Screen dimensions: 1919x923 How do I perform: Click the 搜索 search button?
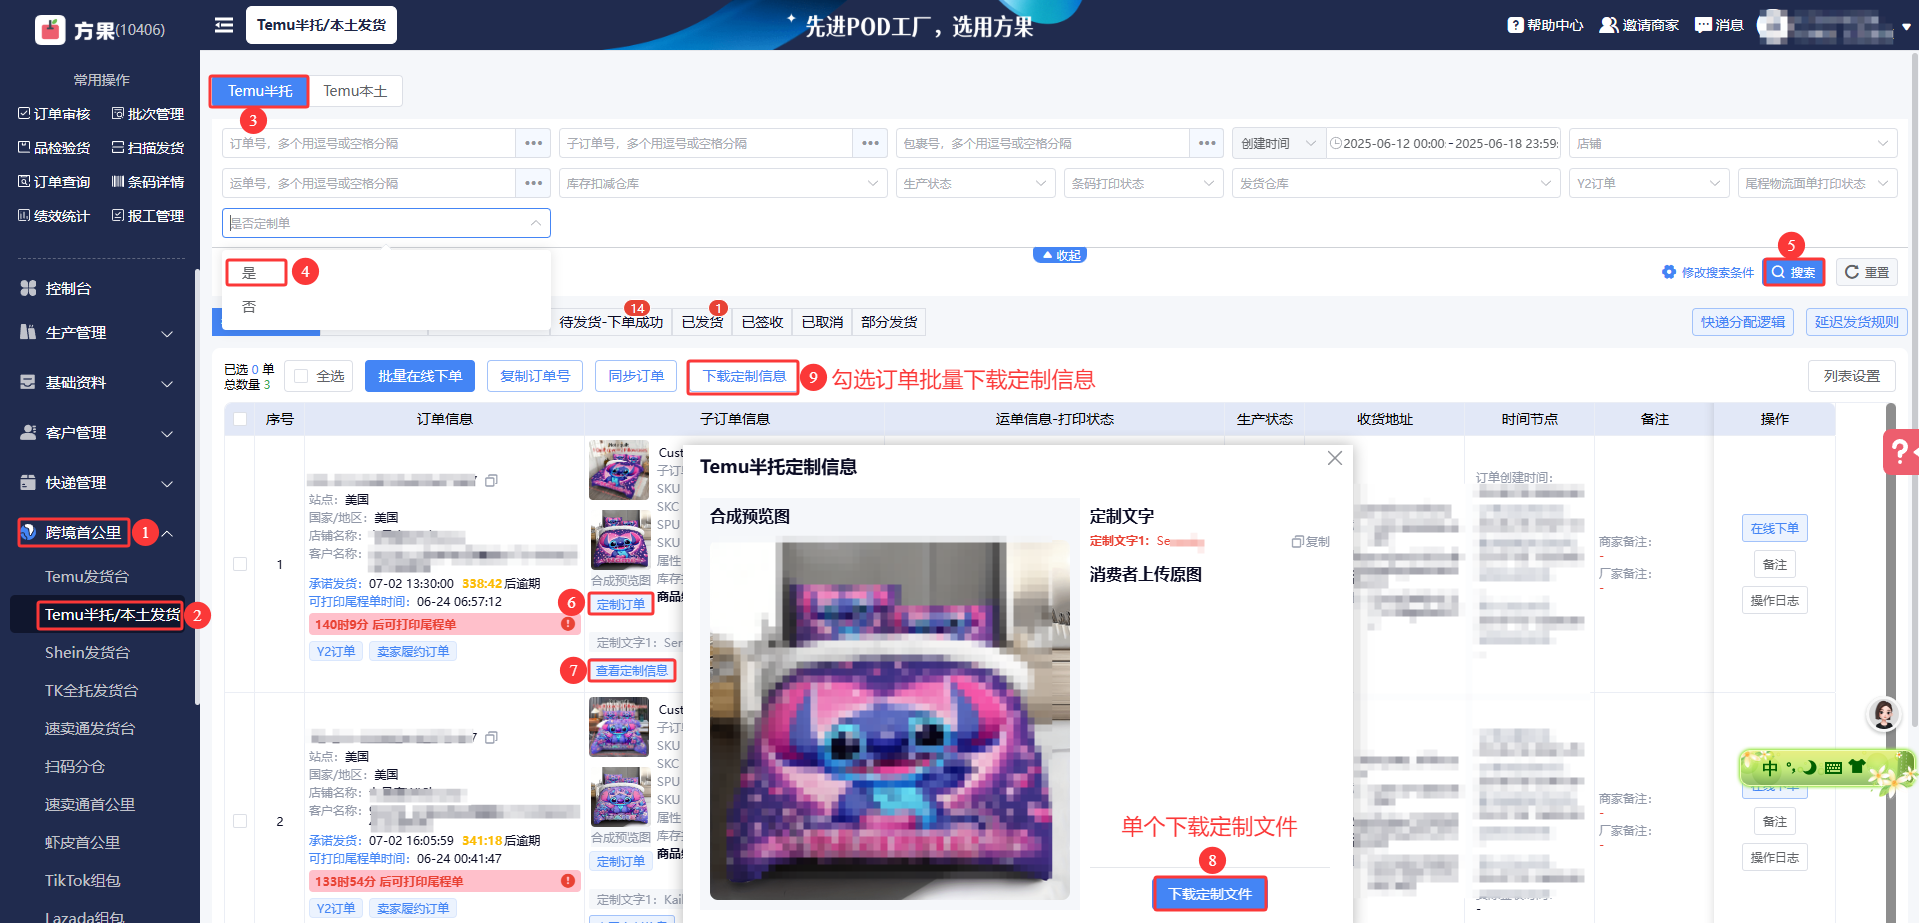tap(1793, 272)
